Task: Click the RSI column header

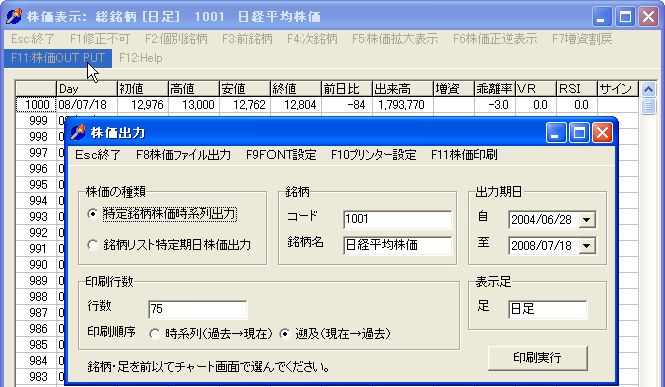Action: 577,89
